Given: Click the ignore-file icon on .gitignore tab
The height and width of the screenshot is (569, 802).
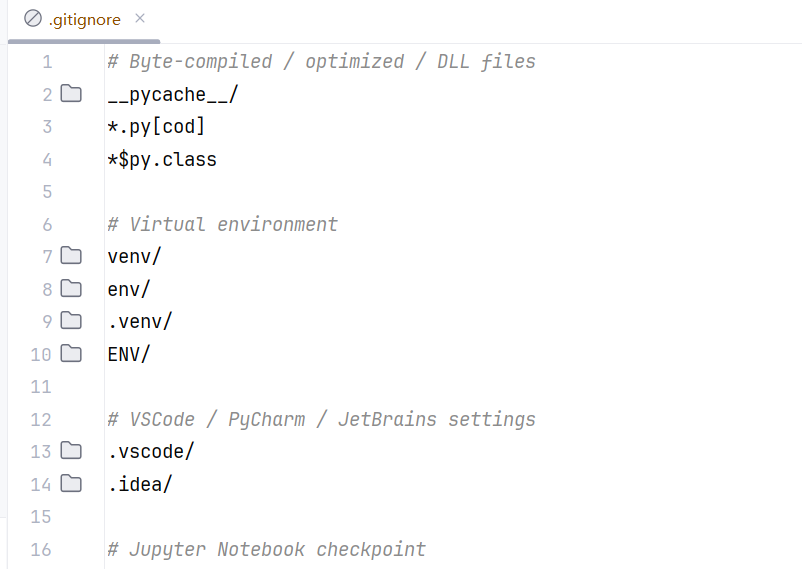Looking at the screenshot, I should tap(33, 19).
